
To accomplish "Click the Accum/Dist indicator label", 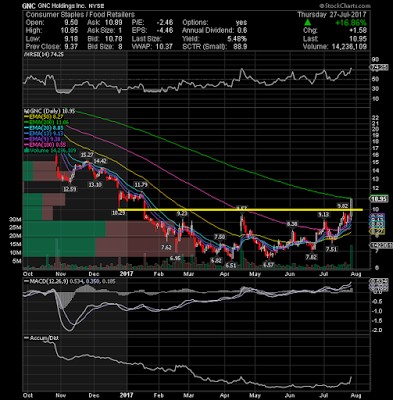I will click(x=42, y=338).
